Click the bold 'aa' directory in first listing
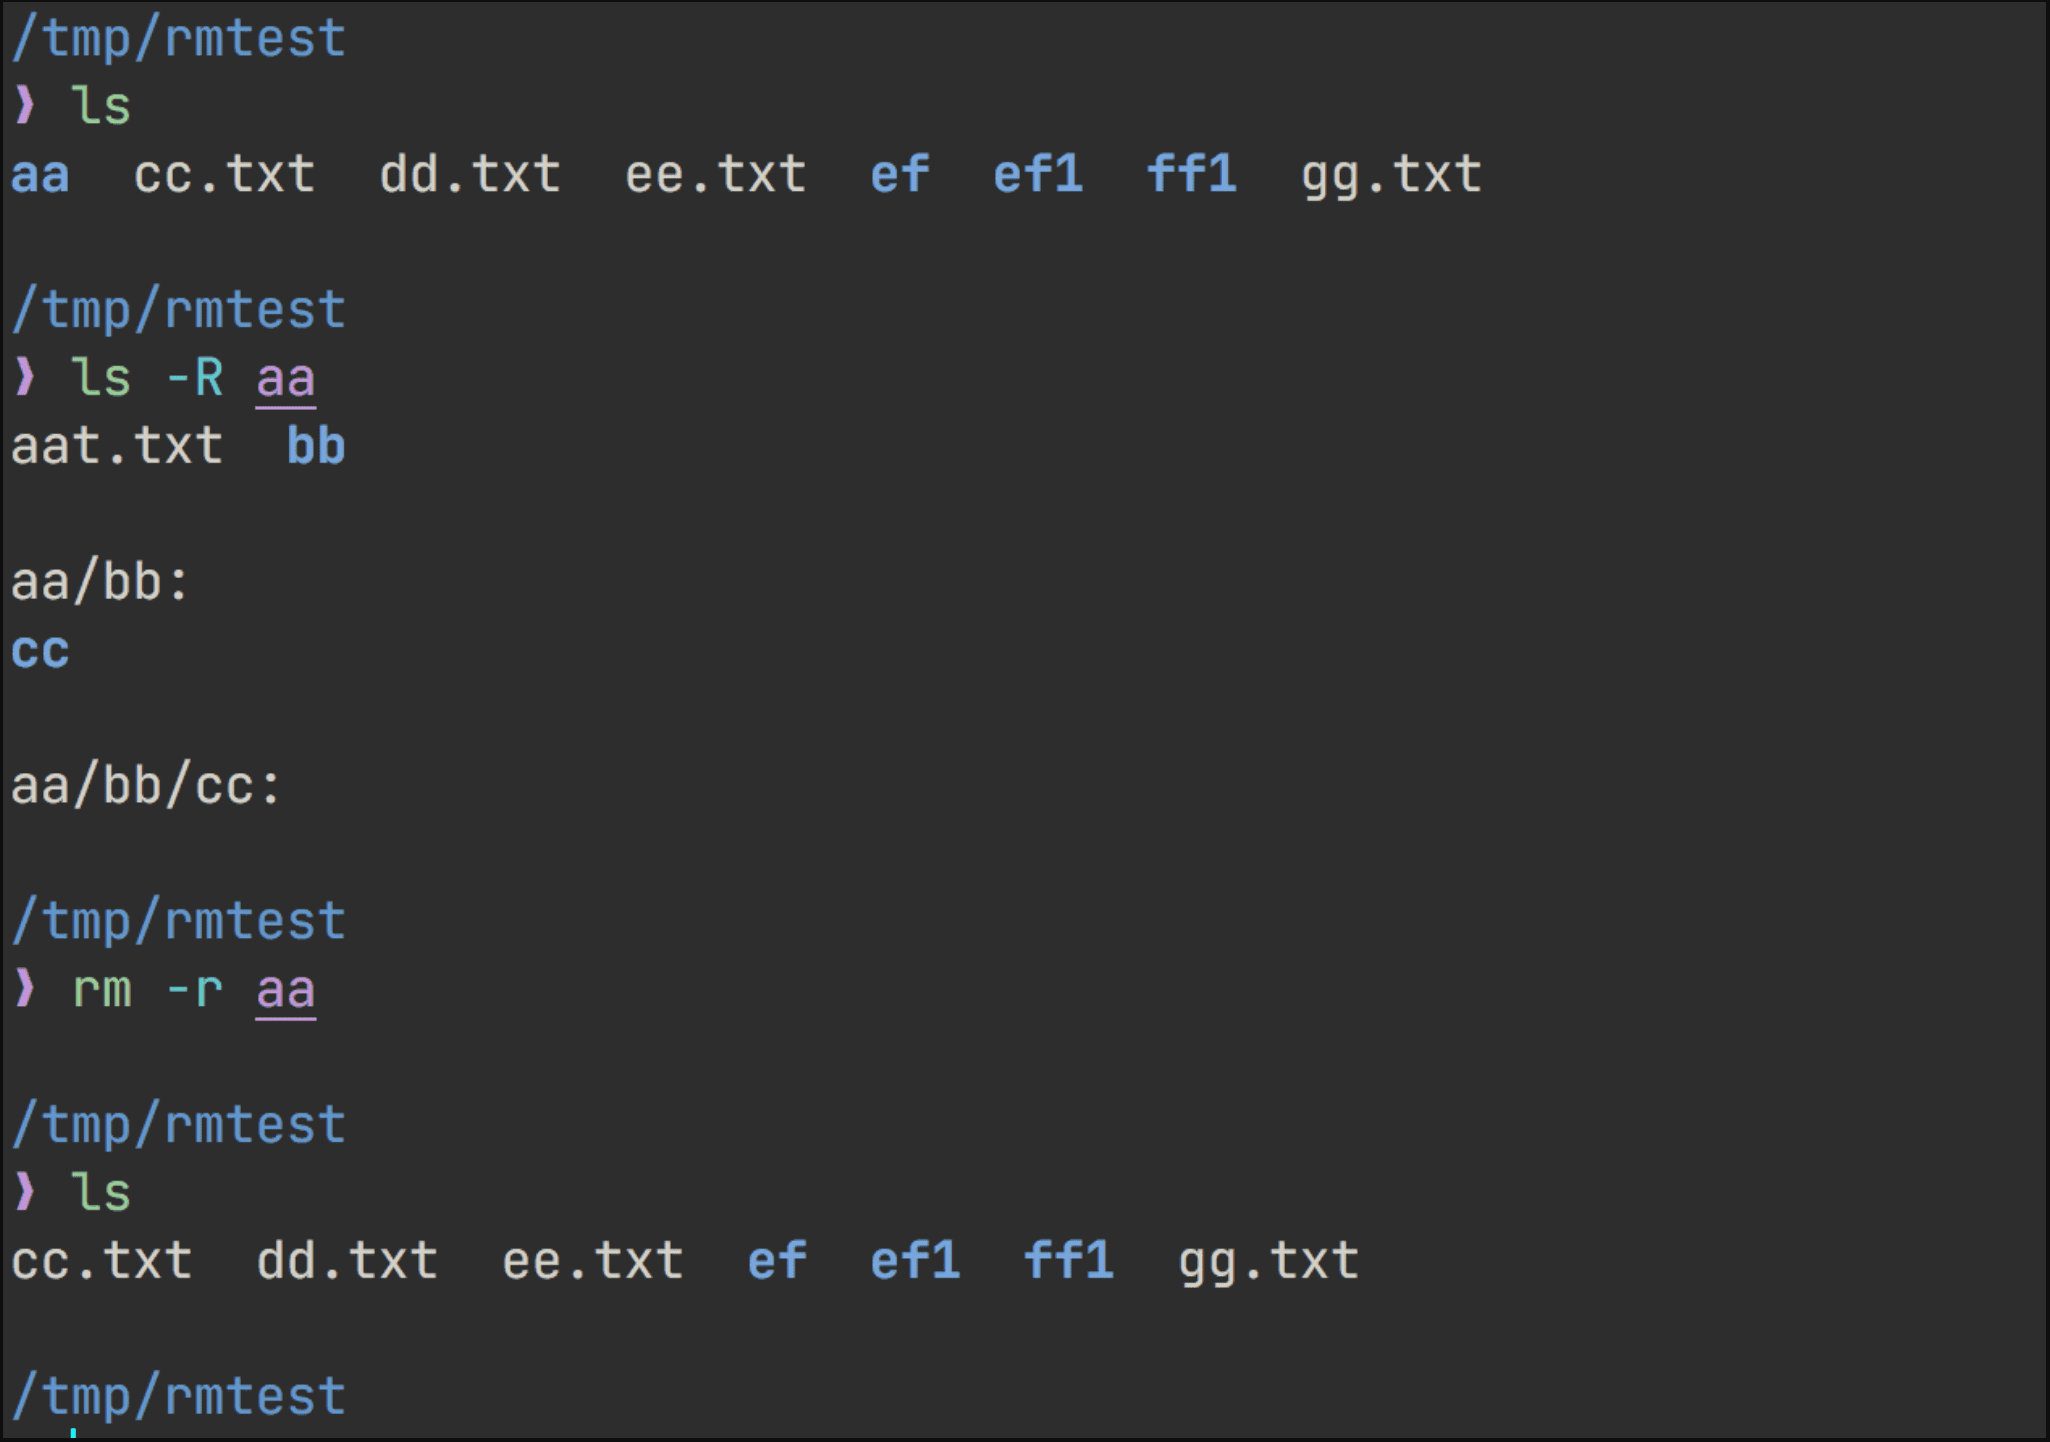 (40, 176)
